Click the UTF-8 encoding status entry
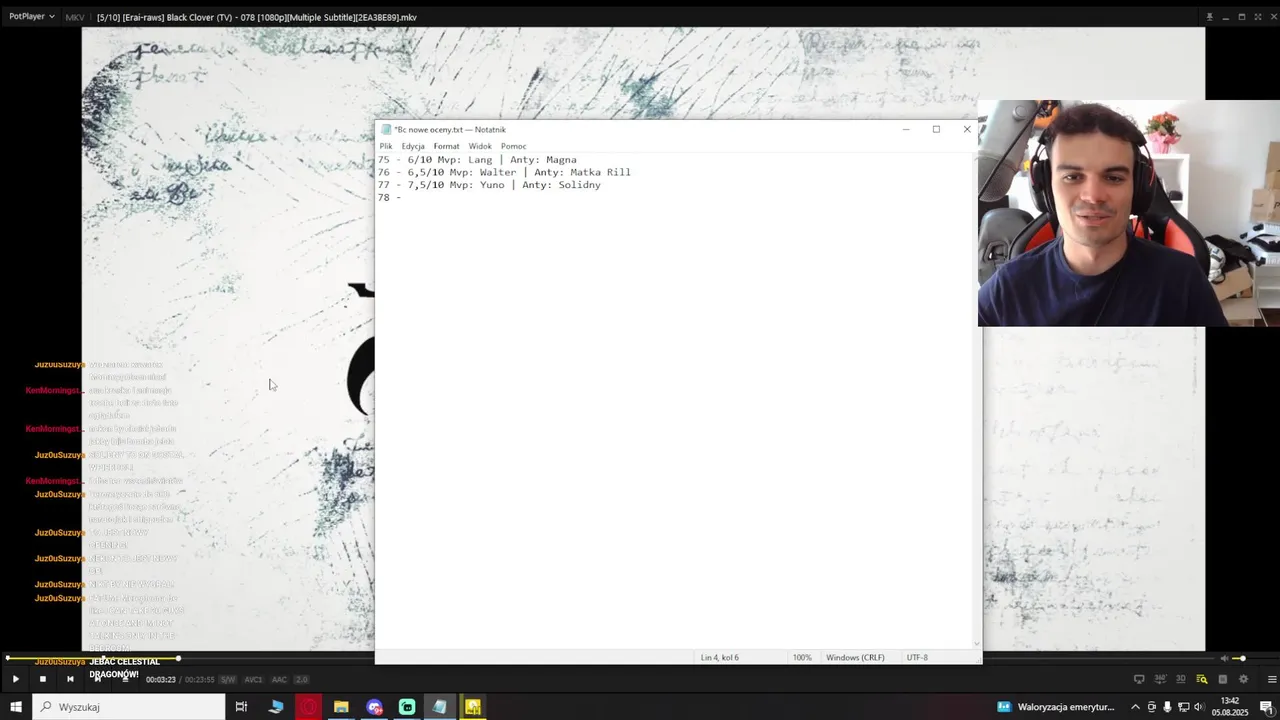The width and height of the screenshot is (1280, 720). 917,657
